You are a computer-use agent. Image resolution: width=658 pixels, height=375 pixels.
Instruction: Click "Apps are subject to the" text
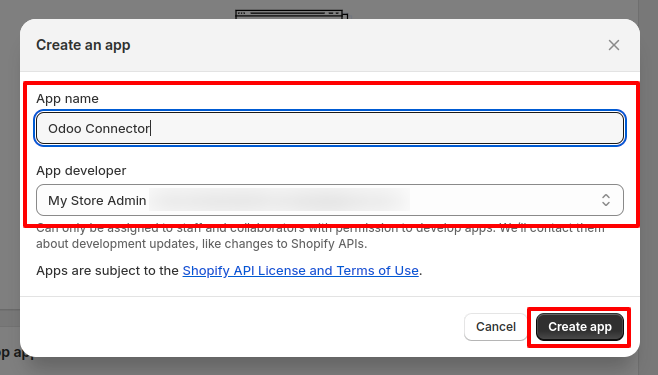click(107, 271)
